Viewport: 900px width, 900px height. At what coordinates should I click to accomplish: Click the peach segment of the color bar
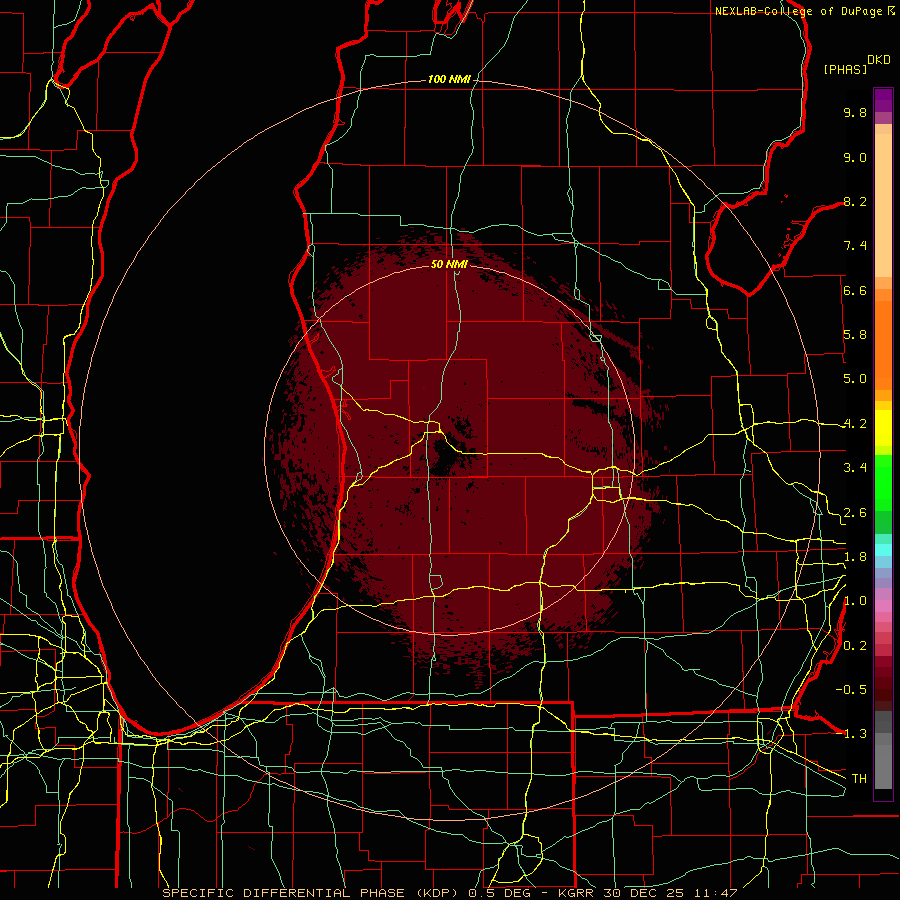[883, 204]
